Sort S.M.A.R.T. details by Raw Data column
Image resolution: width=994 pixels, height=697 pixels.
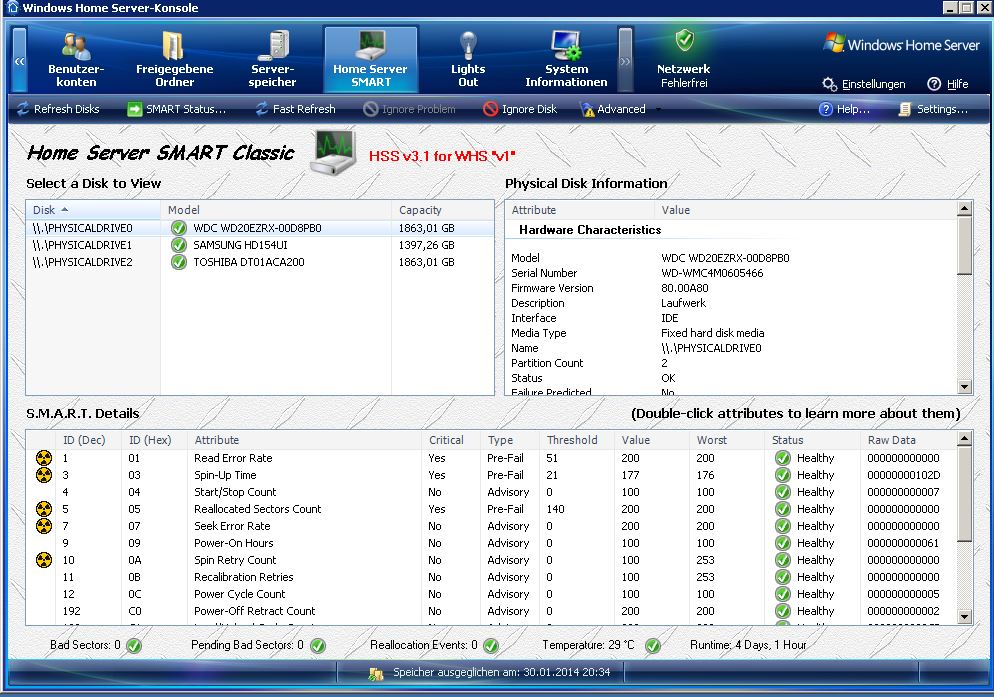(x=908, y=440)
